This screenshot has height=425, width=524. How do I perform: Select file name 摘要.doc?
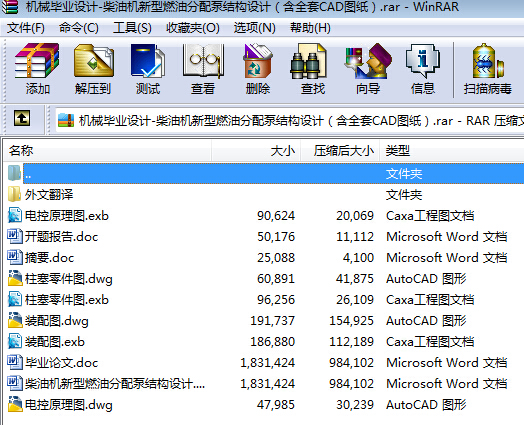49,258
